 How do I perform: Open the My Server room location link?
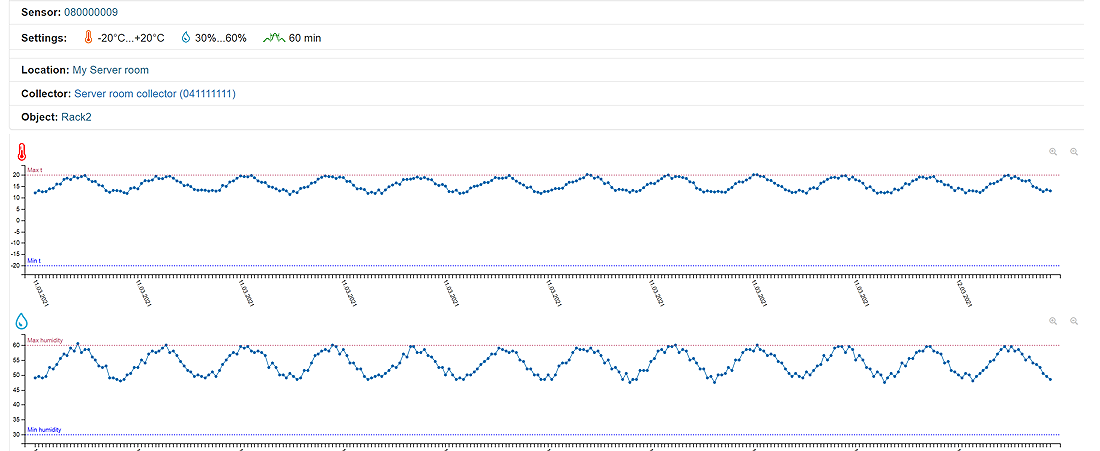(x=110, y=70)
